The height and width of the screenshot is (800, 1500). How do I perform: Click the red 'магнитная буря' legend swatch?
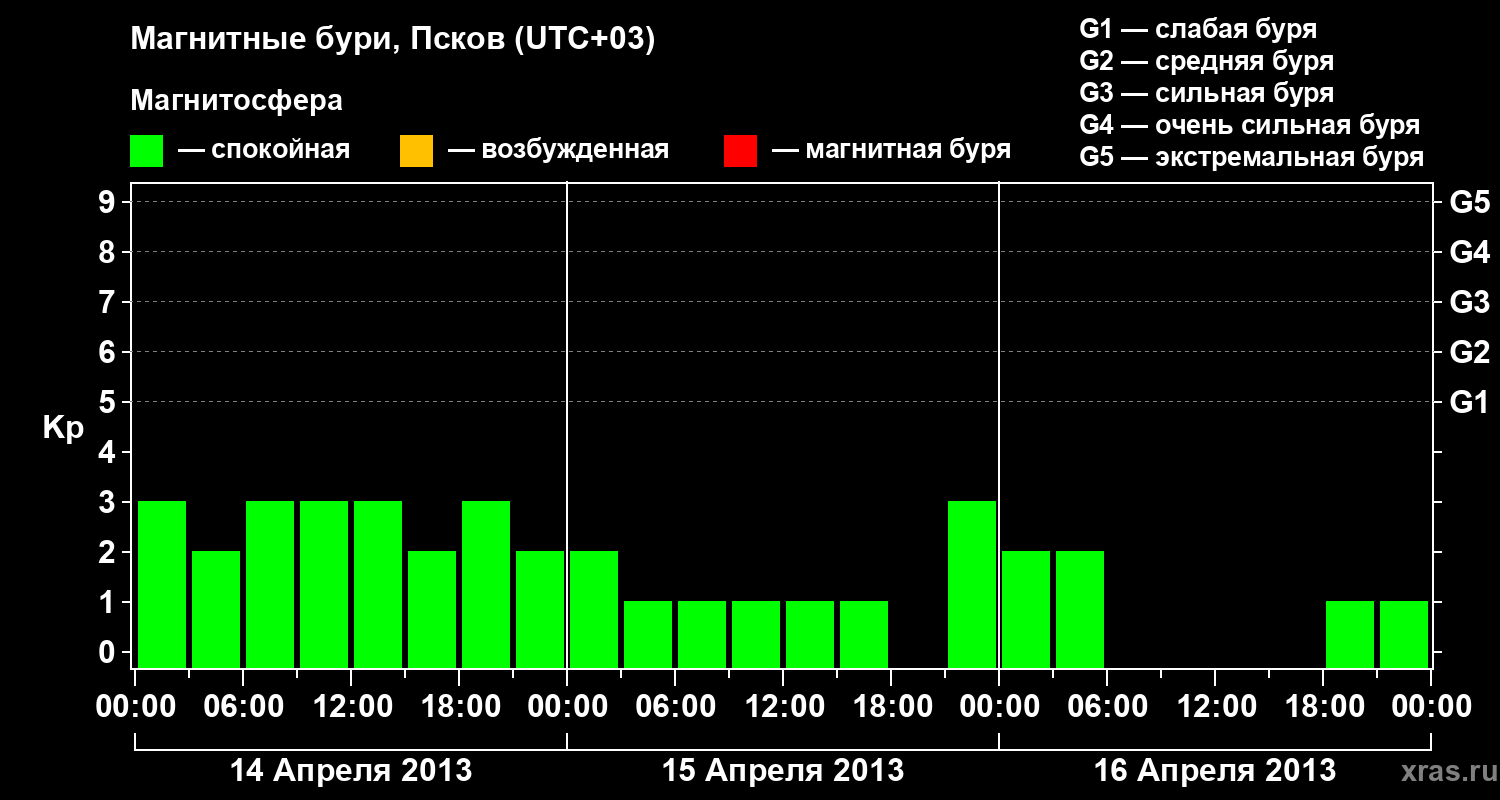740,151
